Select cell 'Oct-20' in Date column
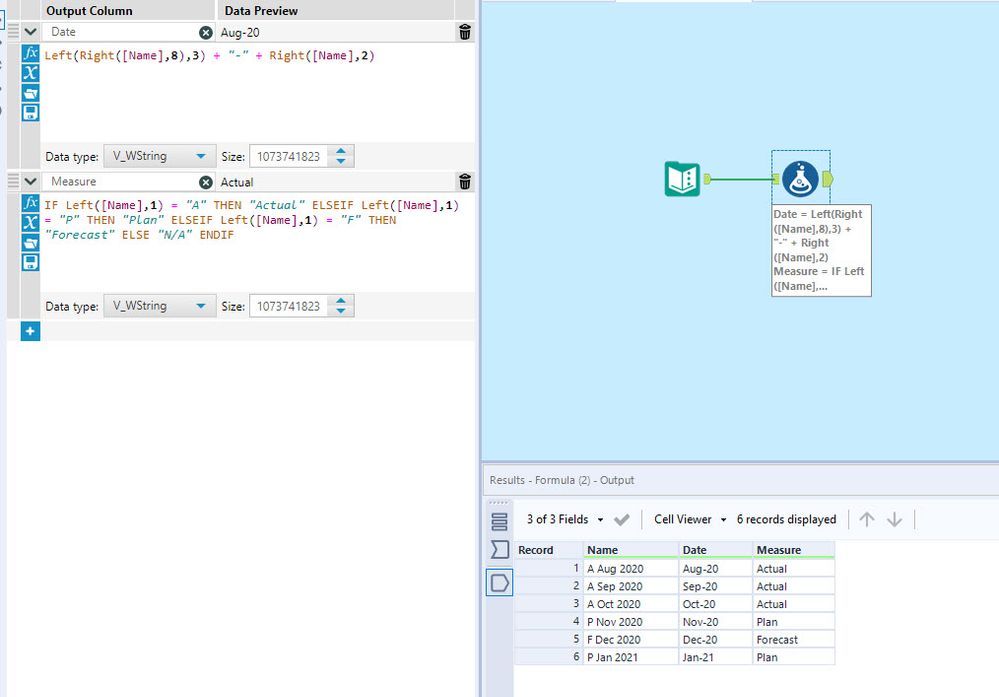 [715, 604]
